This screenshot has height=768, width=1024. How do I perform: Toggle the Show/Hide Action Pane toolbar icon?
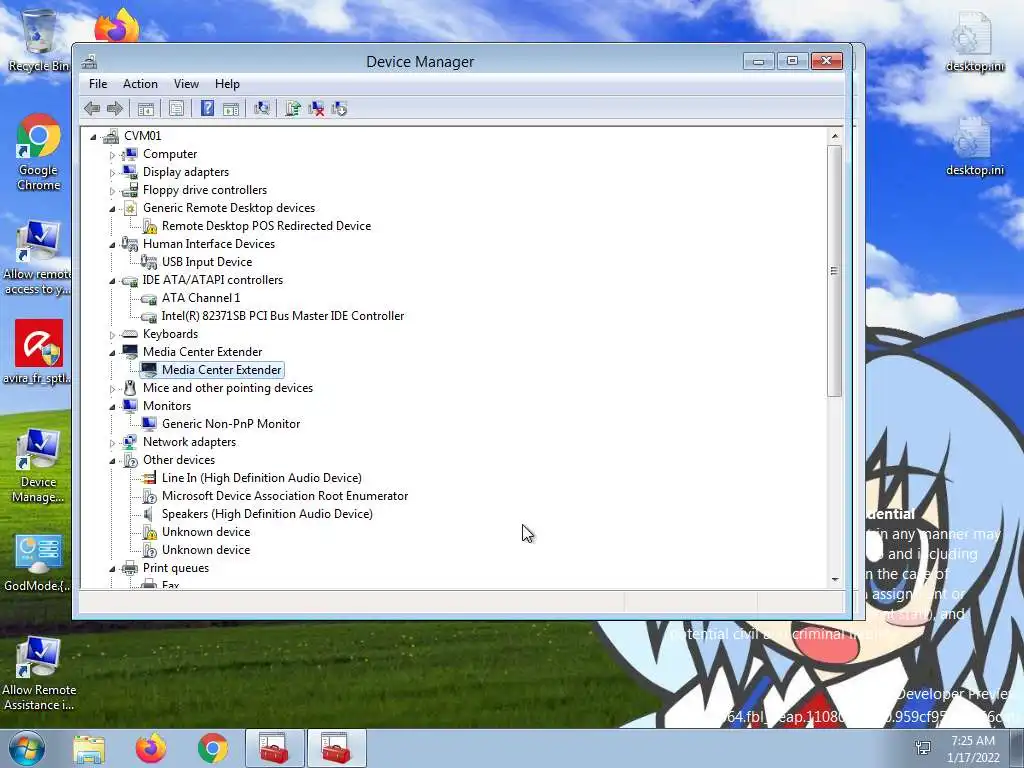point(231,108)
